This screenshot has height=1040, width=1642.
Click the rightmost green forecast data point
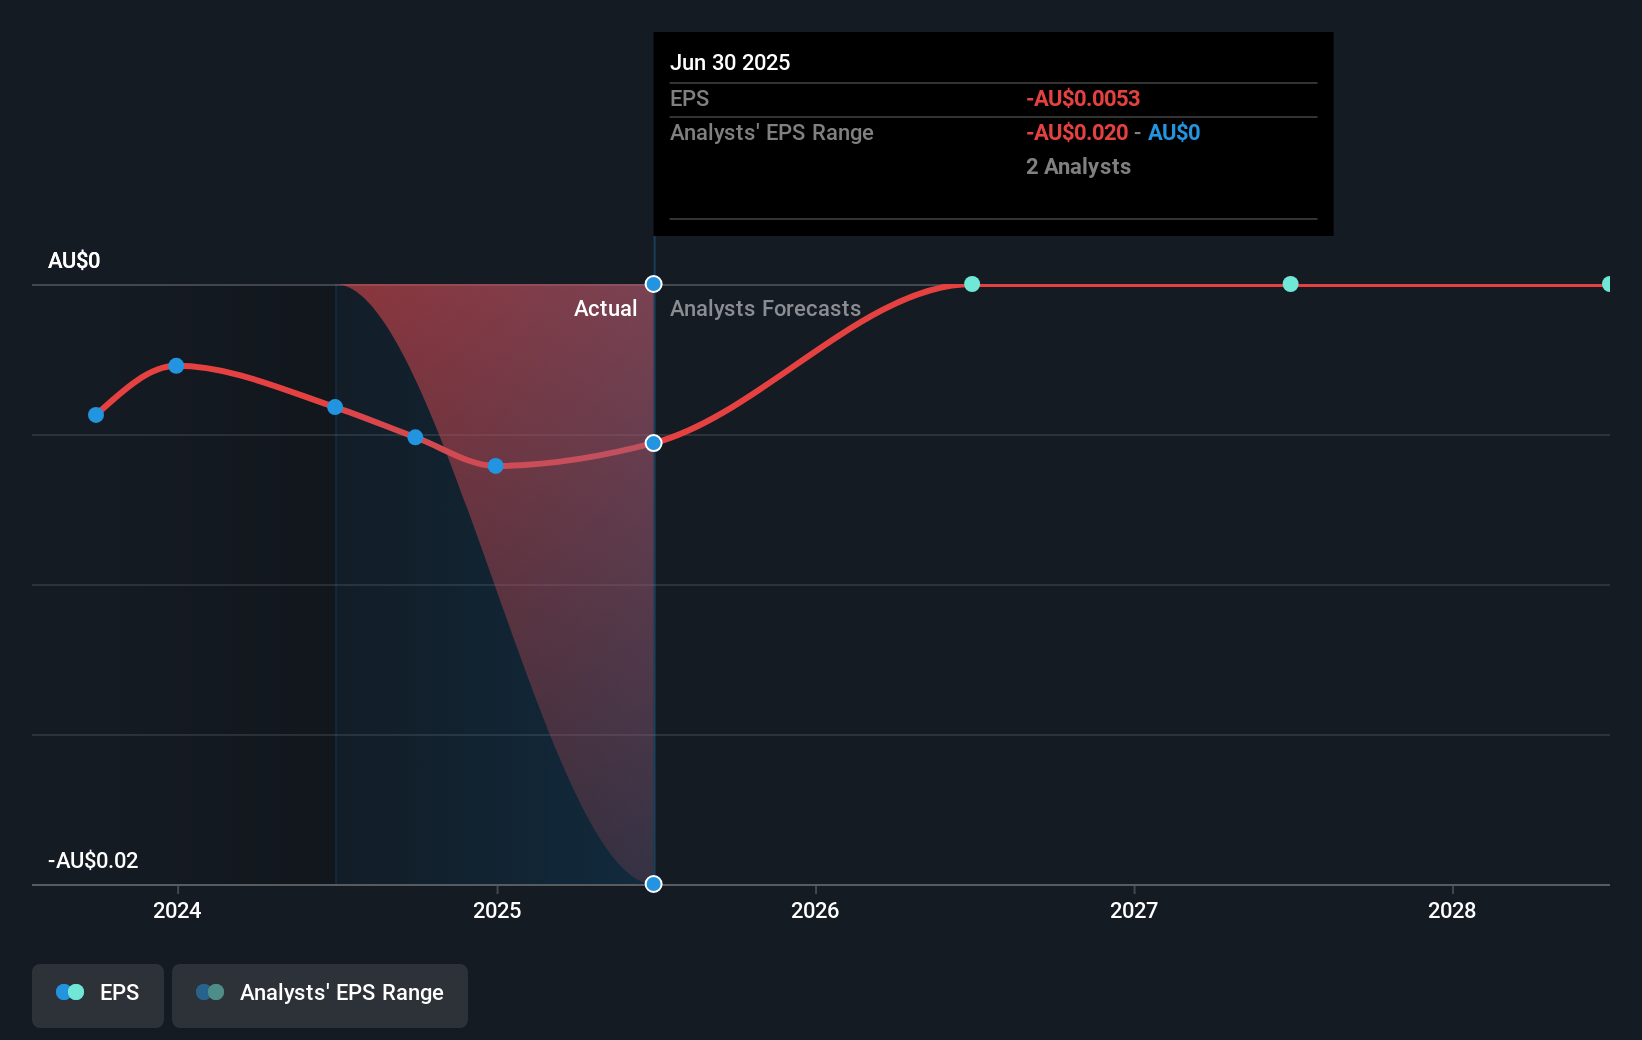1609,284
